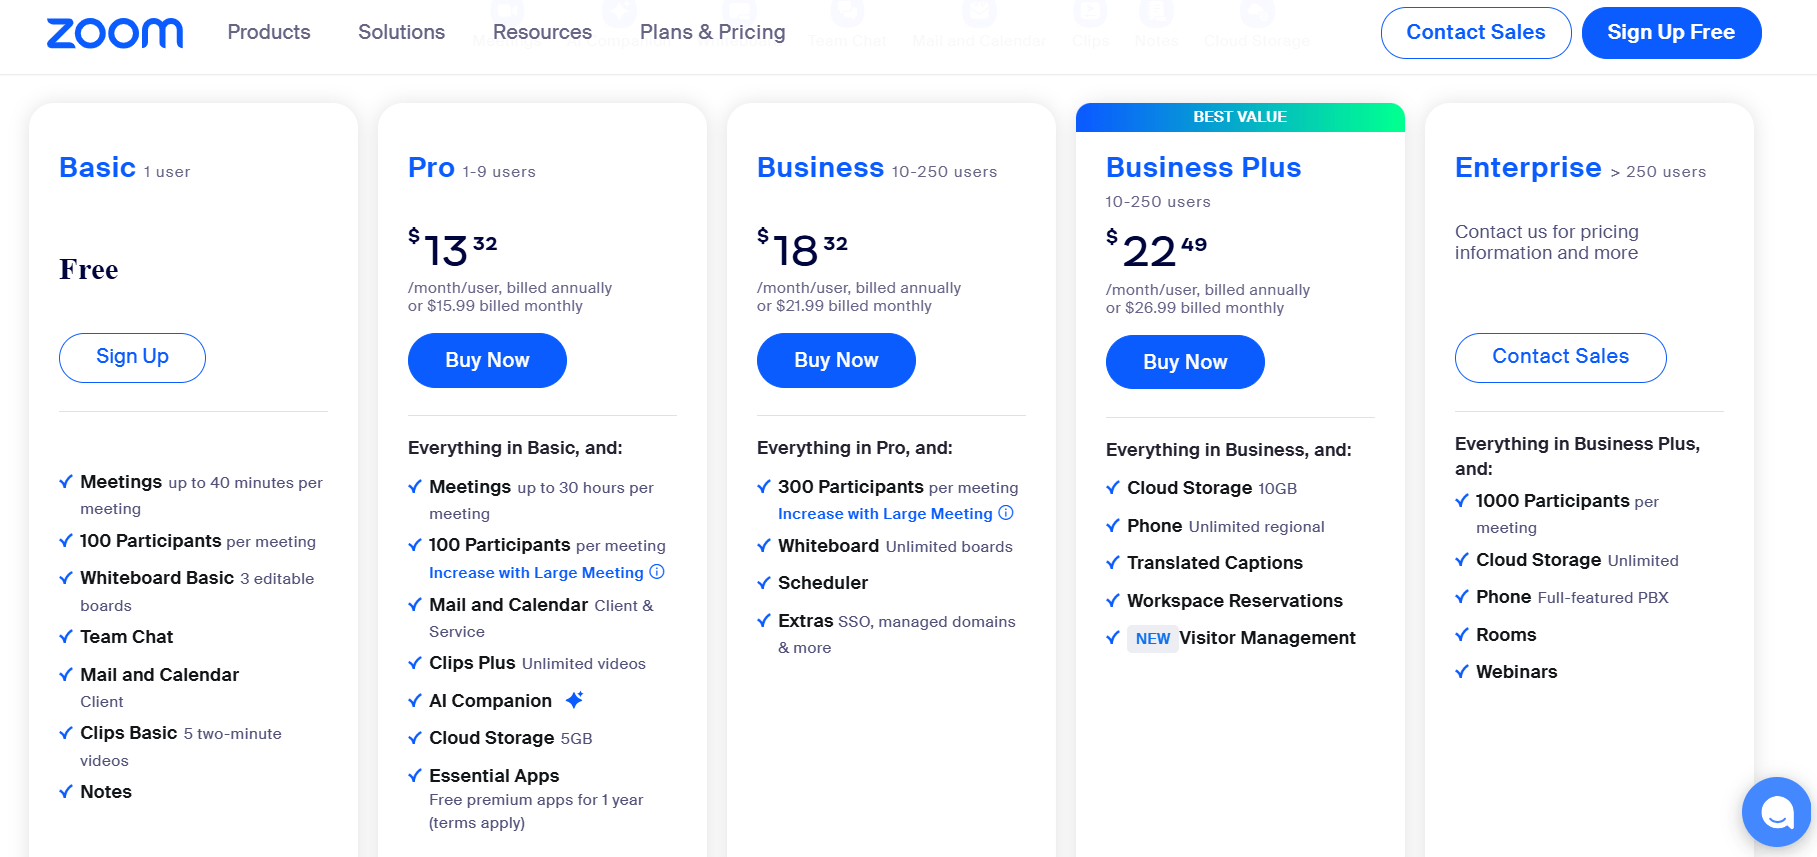This screenshot has width=1817, height=857.
Task: Expand the Resources menu
Action: (542, 32)
